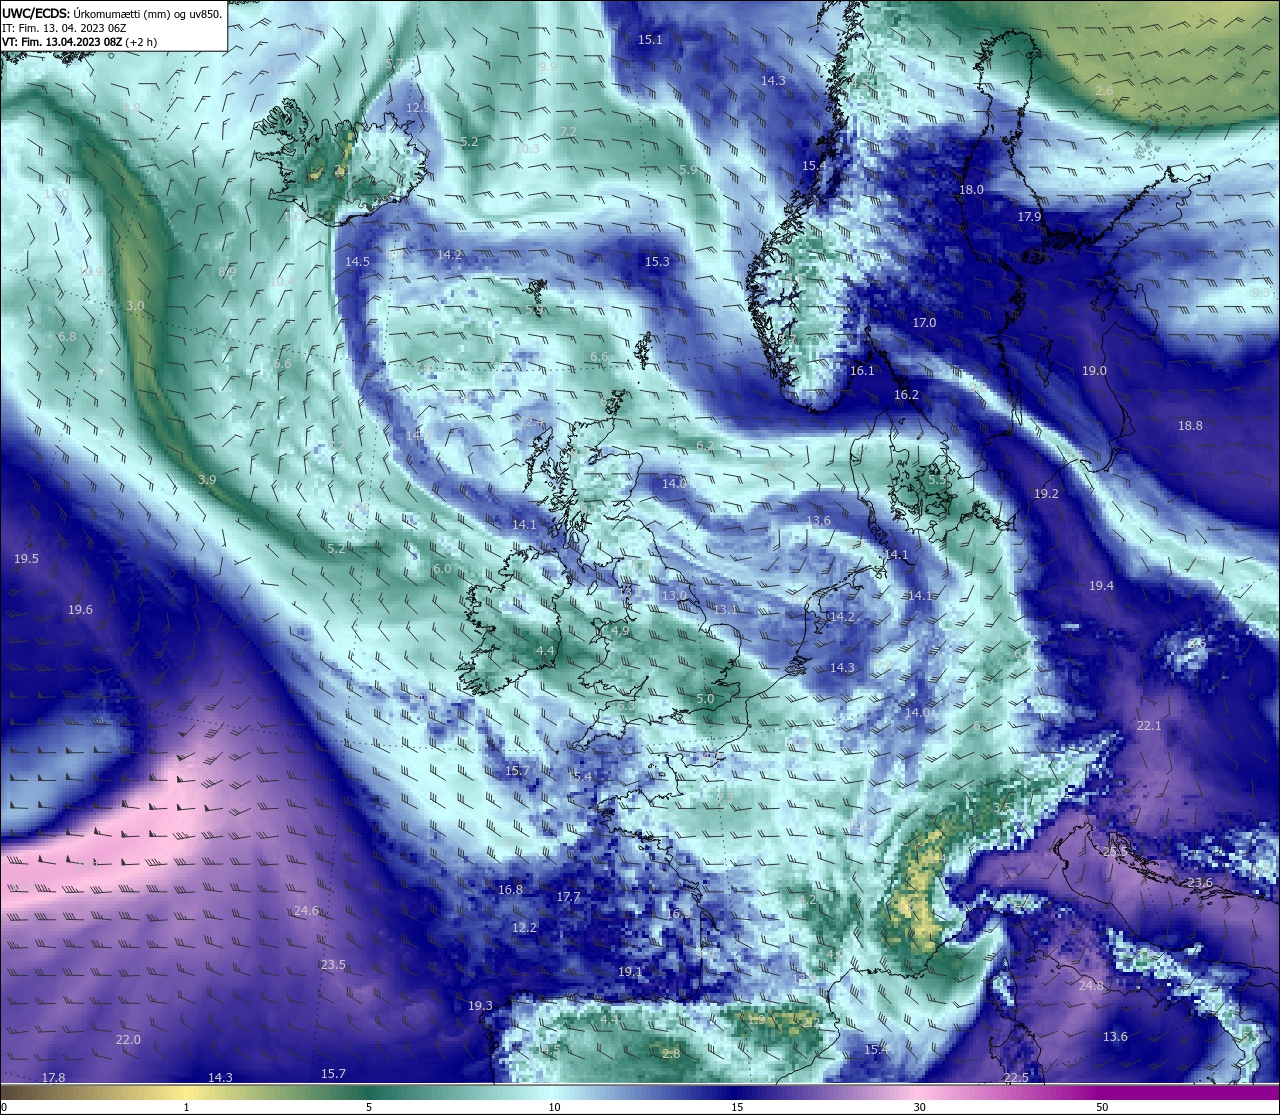Screen dimensions: 1280x1115
Task: Select the map value 23.6
Action: point(1199,882)
